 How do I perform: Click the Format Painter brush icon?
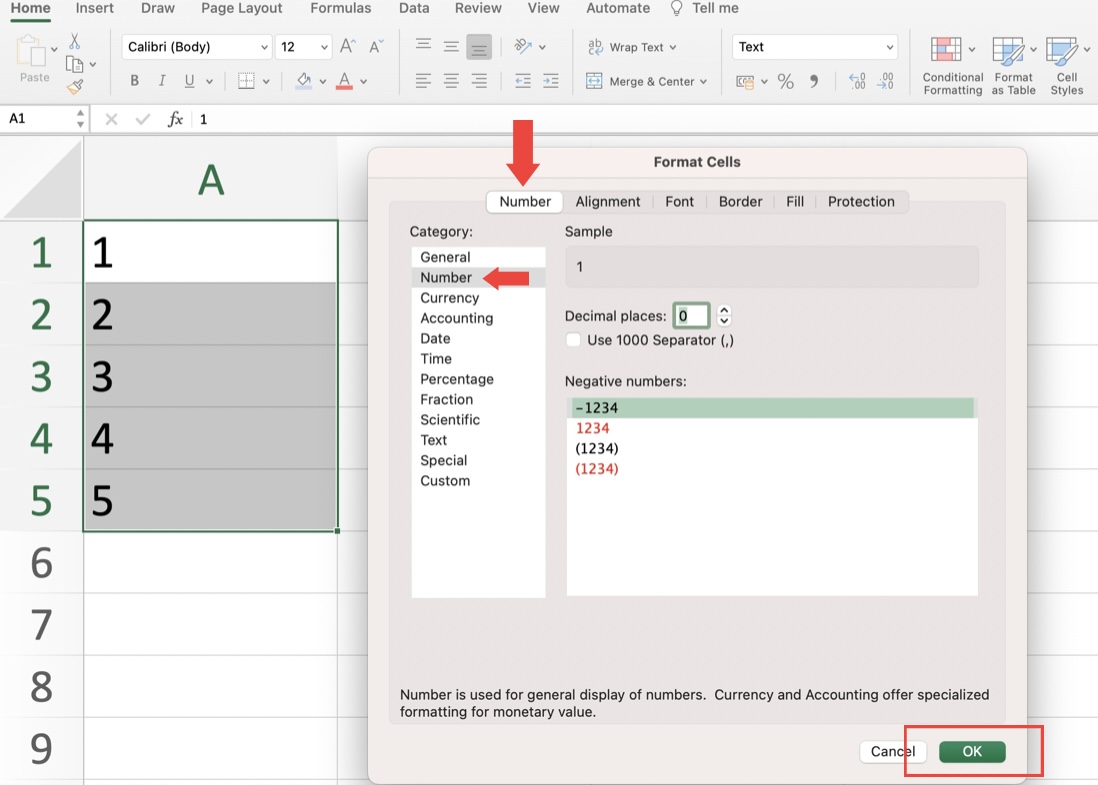75,87
